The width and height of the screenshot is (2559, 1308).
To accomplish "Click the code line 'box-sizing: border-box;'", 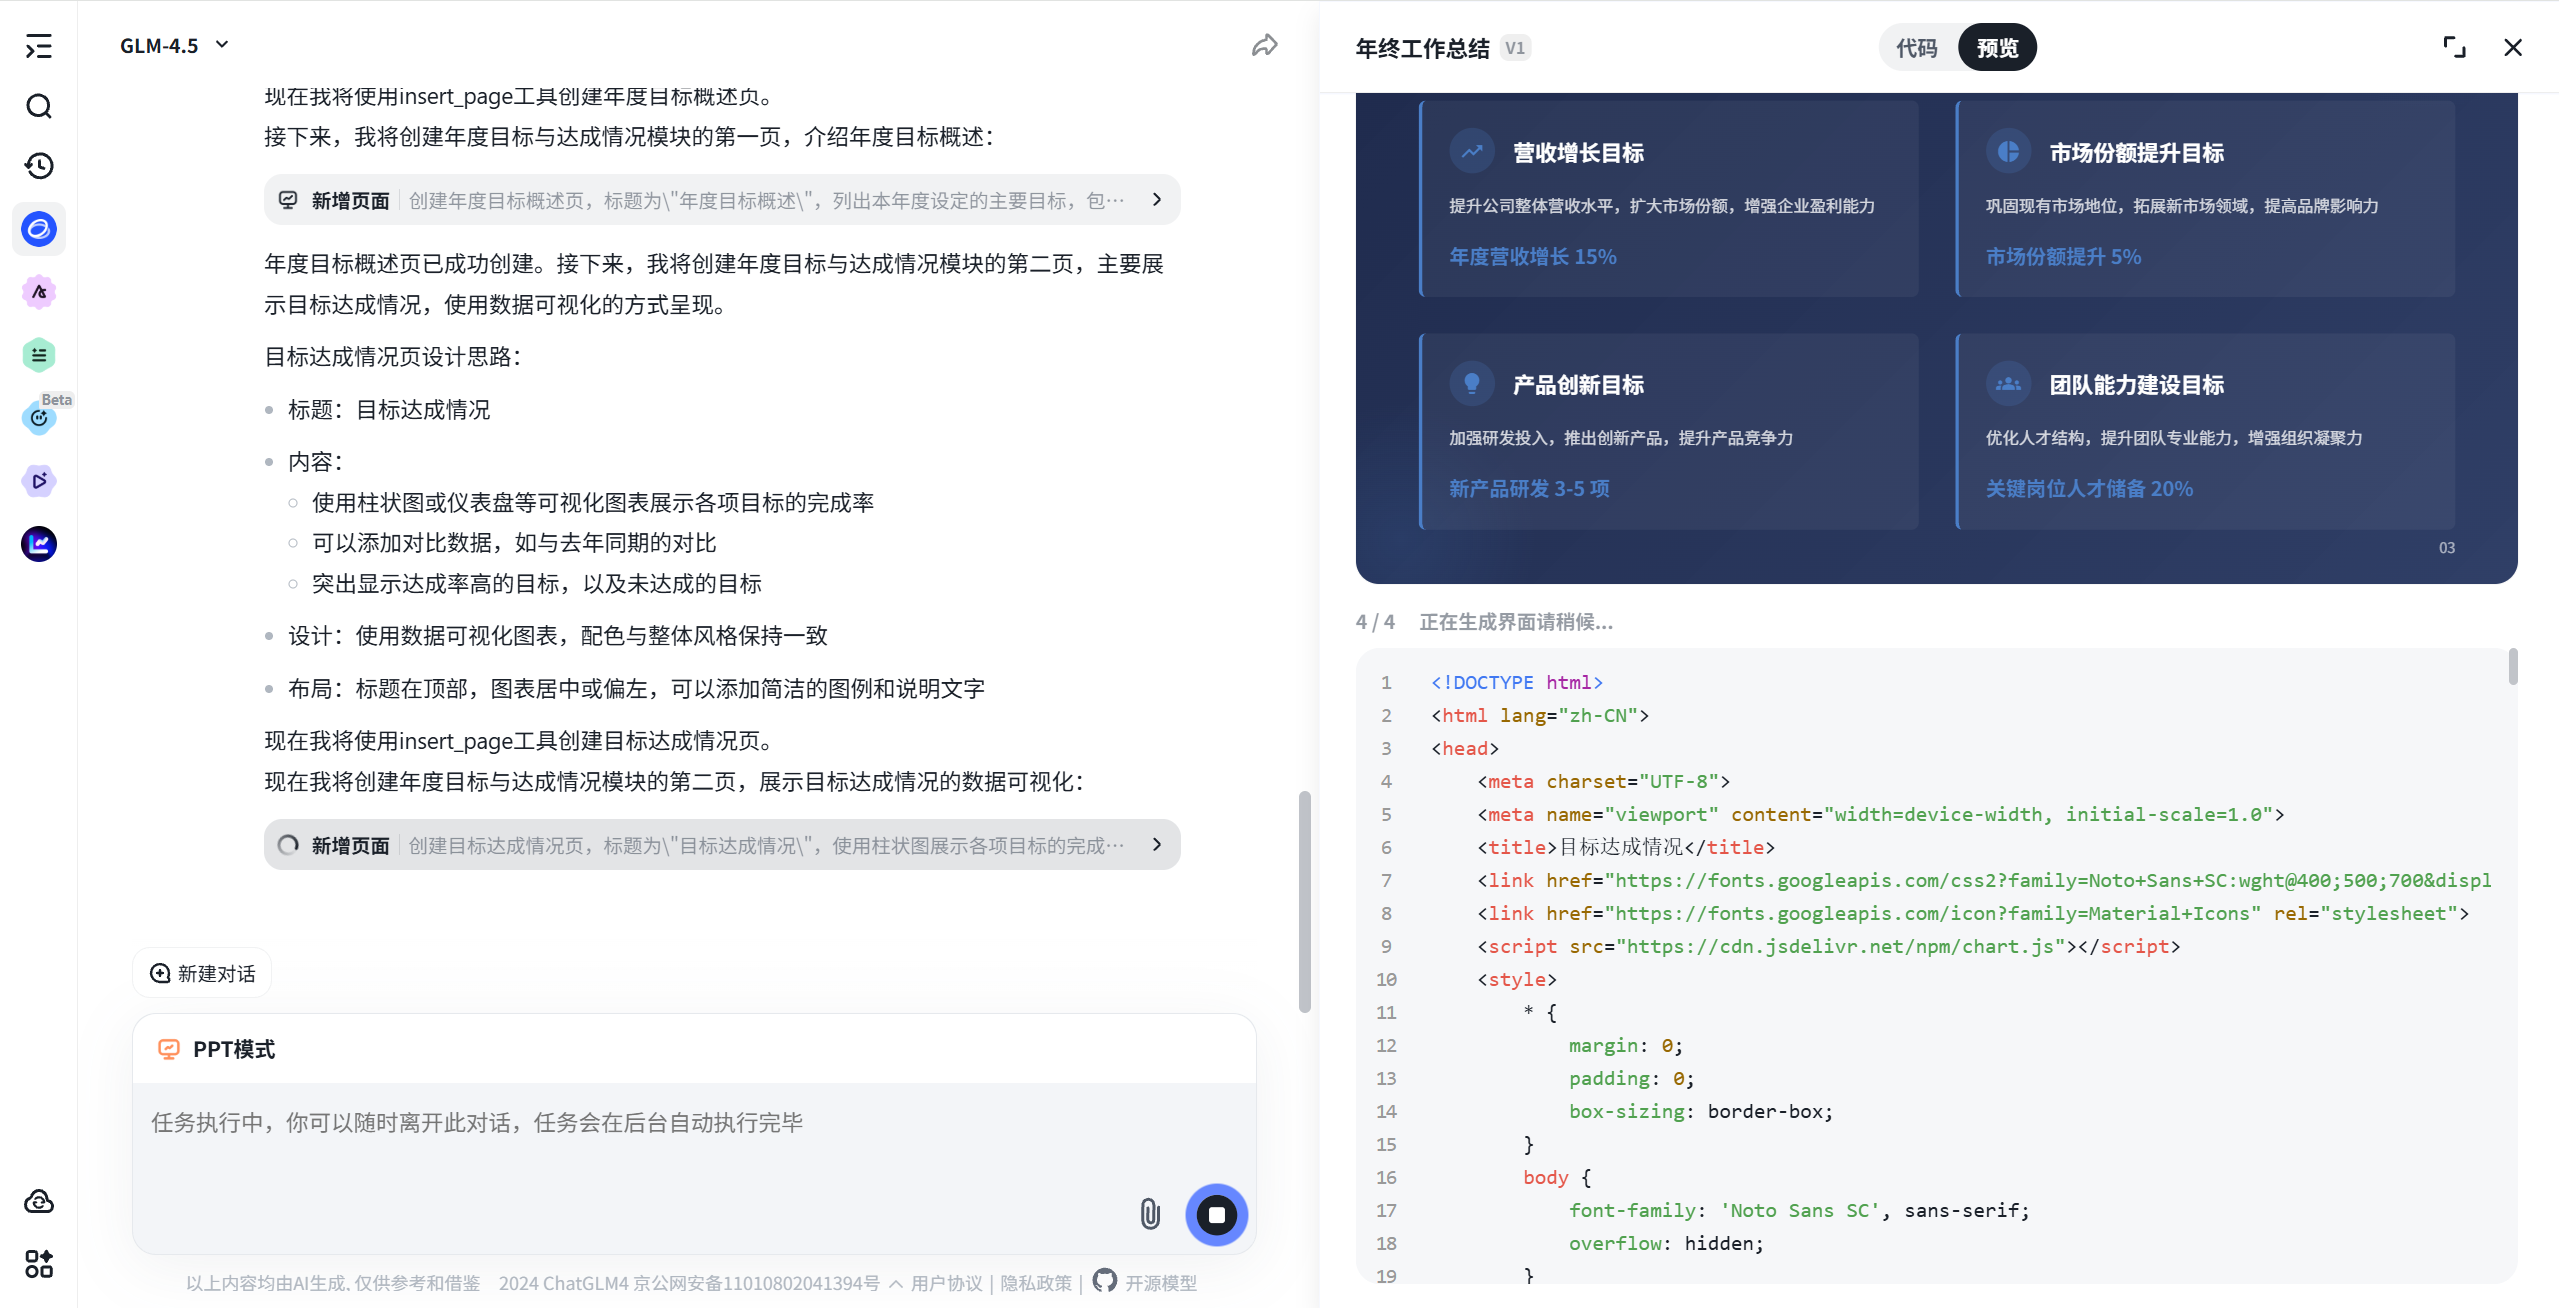I will pos(1700,1111).
